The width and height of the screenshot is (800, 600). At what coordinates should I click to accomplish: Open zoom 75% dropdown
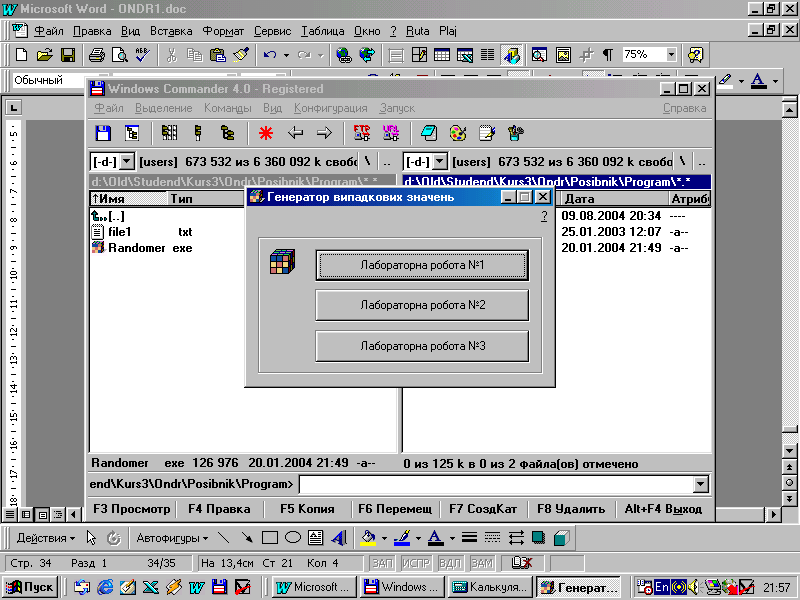tap(671, 55)
